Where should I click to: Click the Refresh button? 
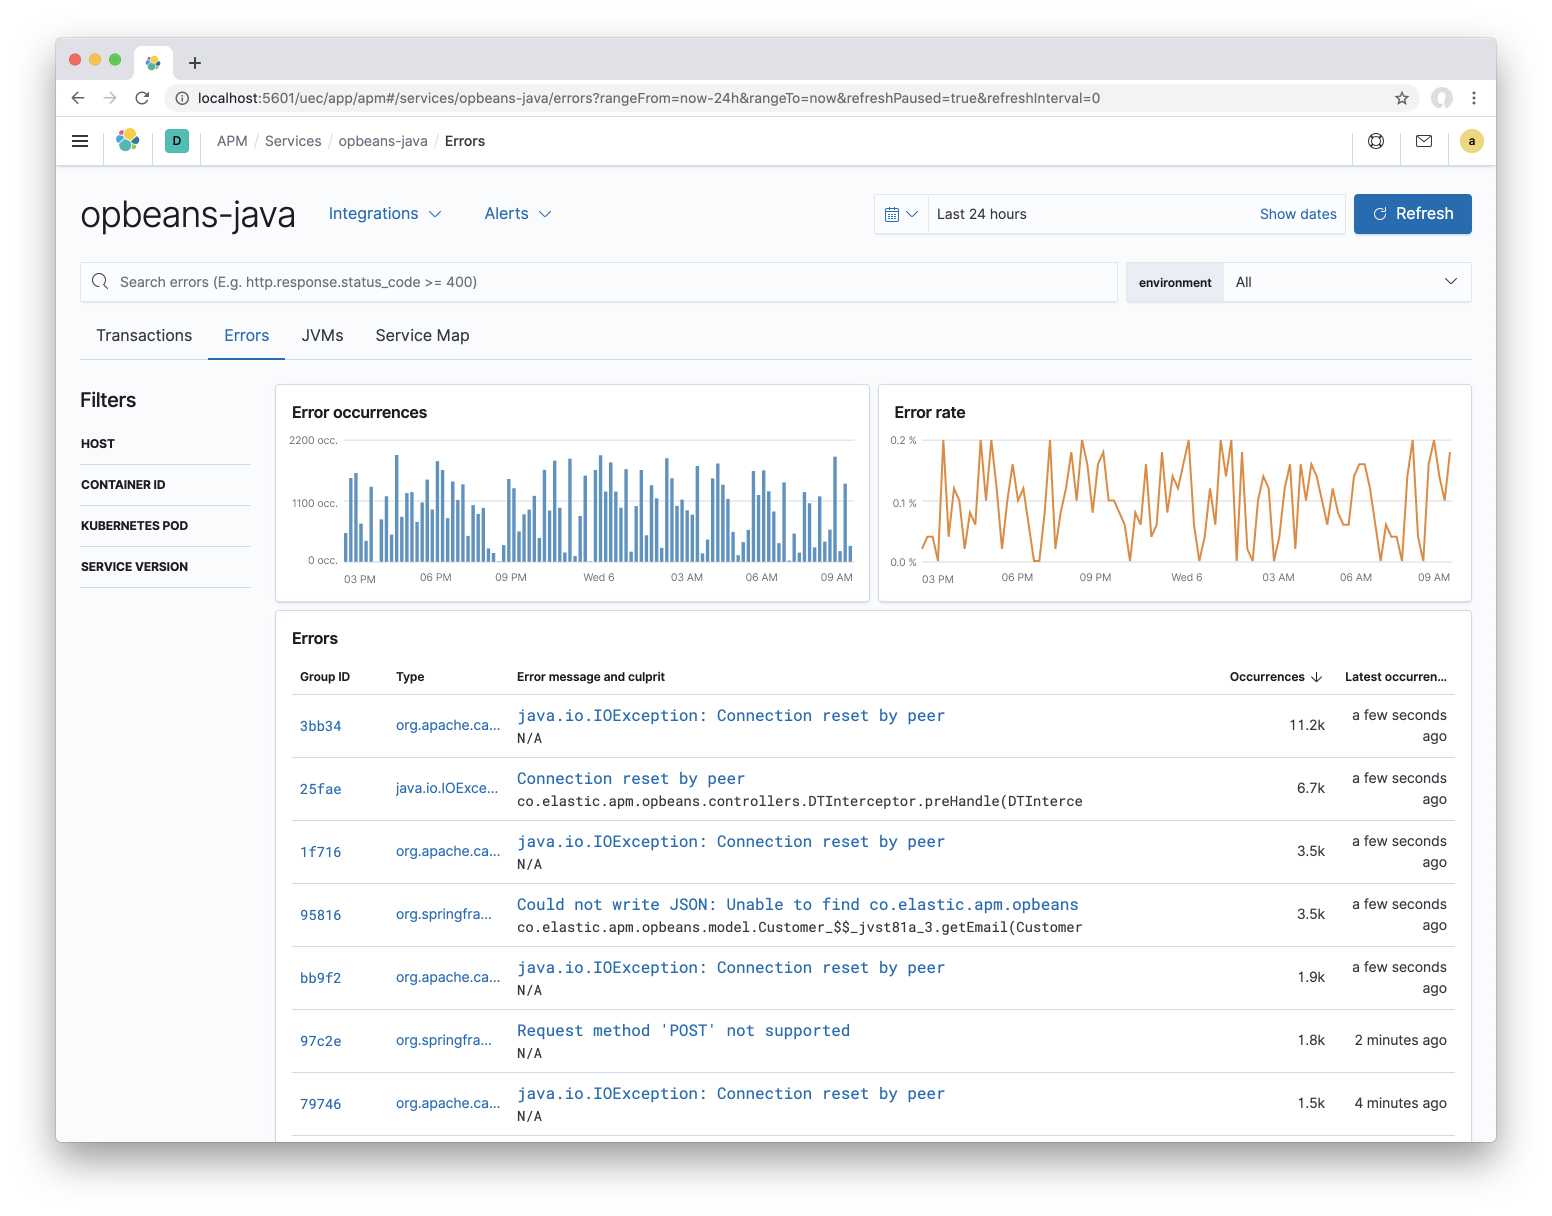1412,213
